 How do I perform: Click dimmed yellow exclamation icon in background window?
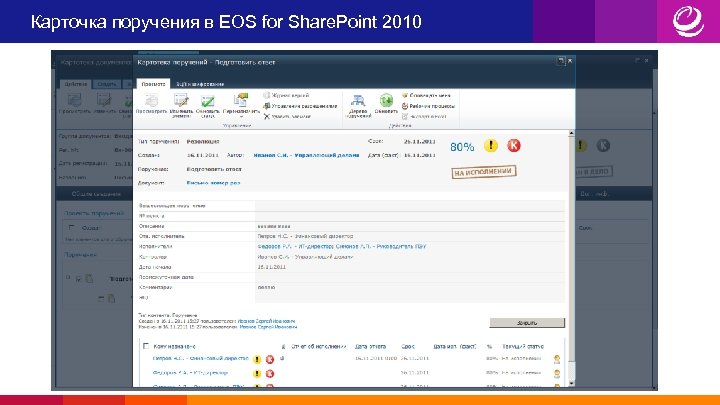click(x=581, y=146)
